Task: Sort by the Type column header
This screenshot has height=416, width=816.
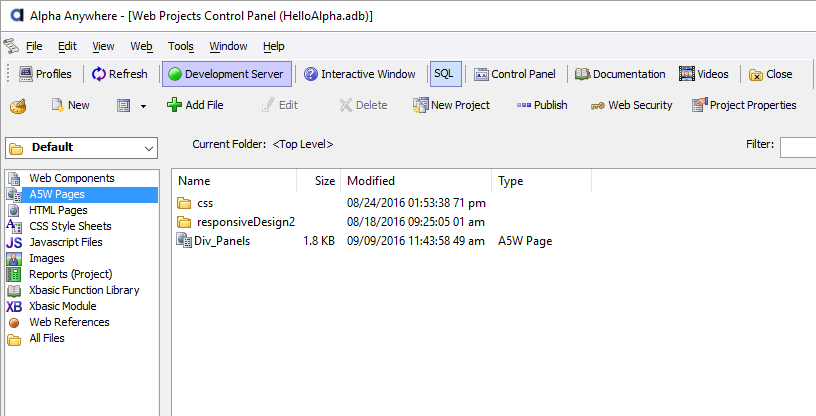Action: pyautogui.click(x=541, y=181)
